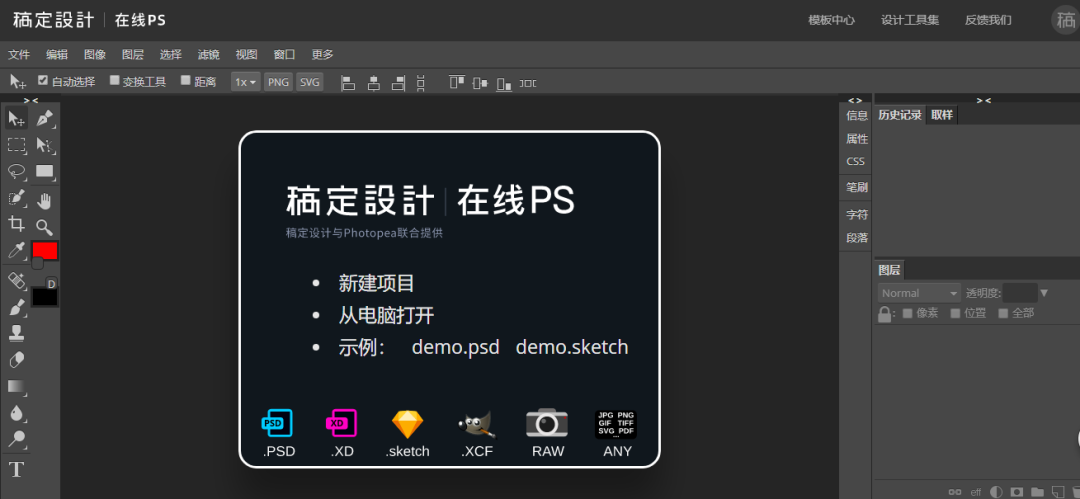Open the Normal blend mode dropdown
Screen dimensions: 1080x499
919,293
